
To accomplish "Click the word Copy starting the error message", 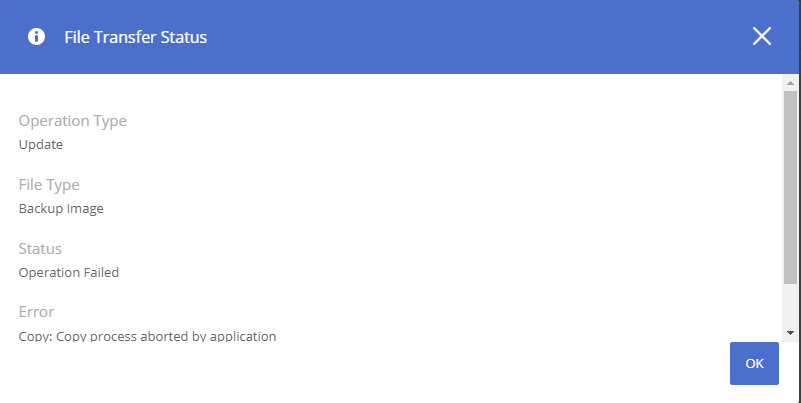I will pyautogui.click(x=34, y=336).
